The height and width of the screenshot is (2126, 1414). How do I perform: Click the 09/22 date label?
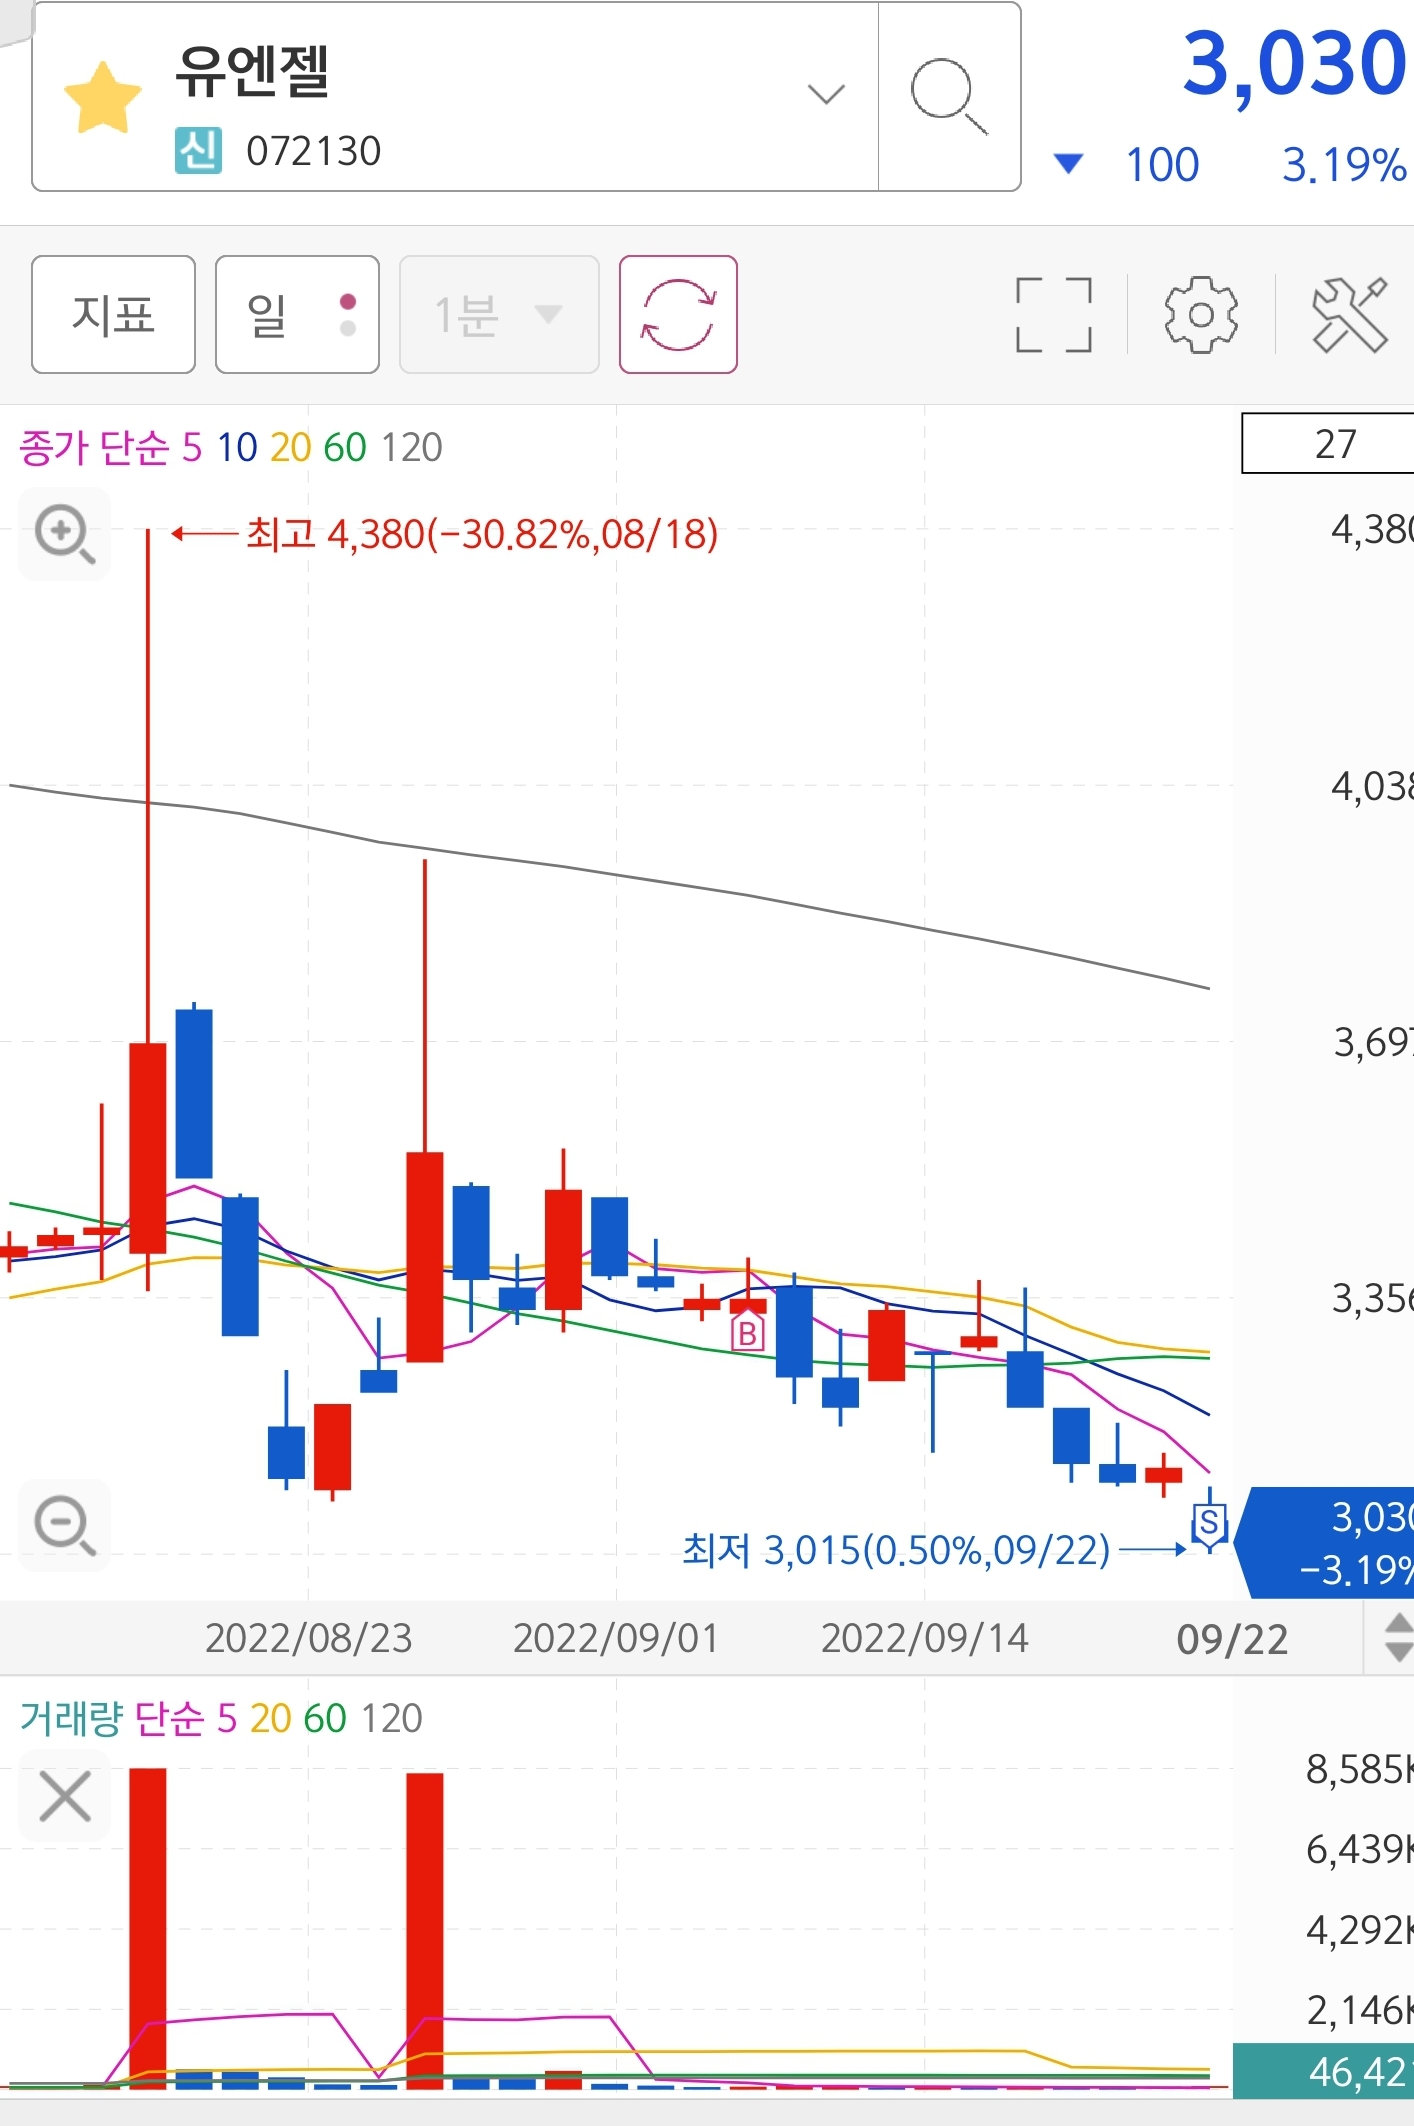1232,1640
